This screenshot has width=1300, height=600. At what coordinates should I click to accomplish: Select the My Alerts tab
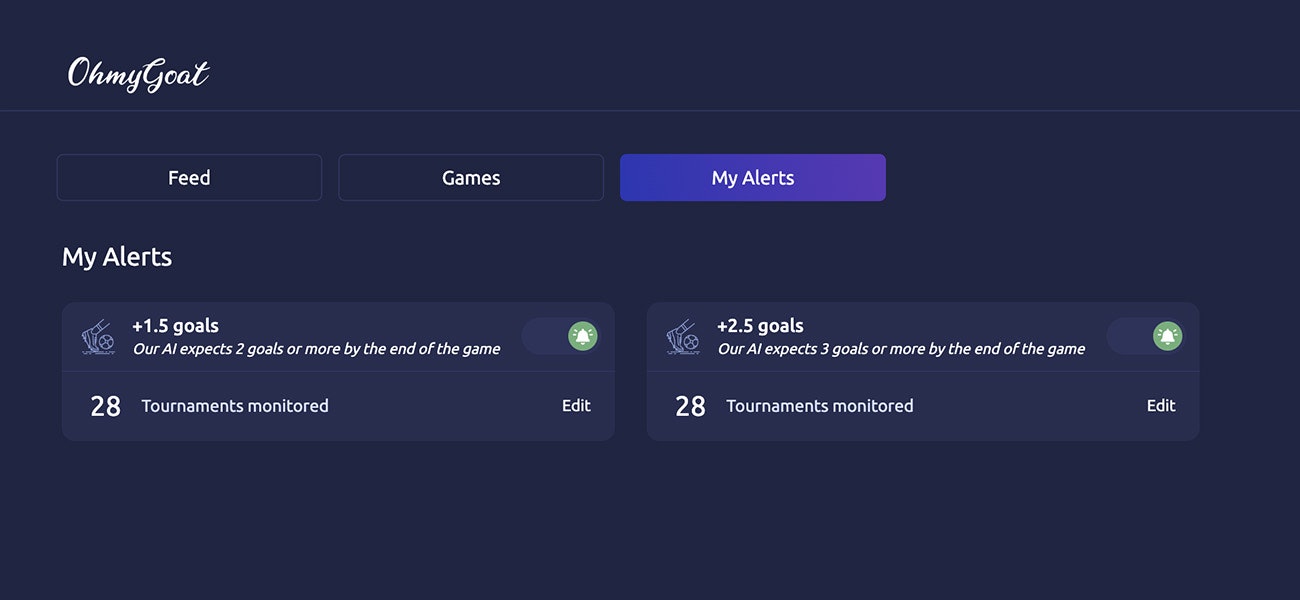(753, 178)
